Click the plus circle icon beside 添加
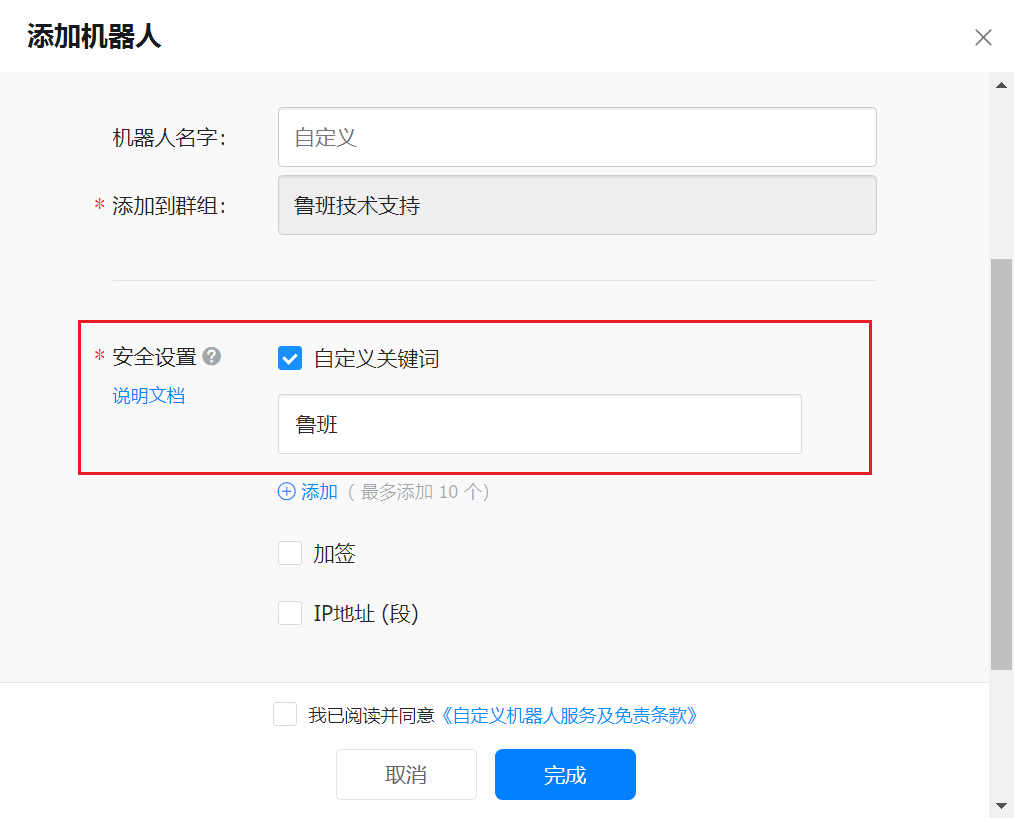Screen dimensions: 1014x818 pos(286,491)
